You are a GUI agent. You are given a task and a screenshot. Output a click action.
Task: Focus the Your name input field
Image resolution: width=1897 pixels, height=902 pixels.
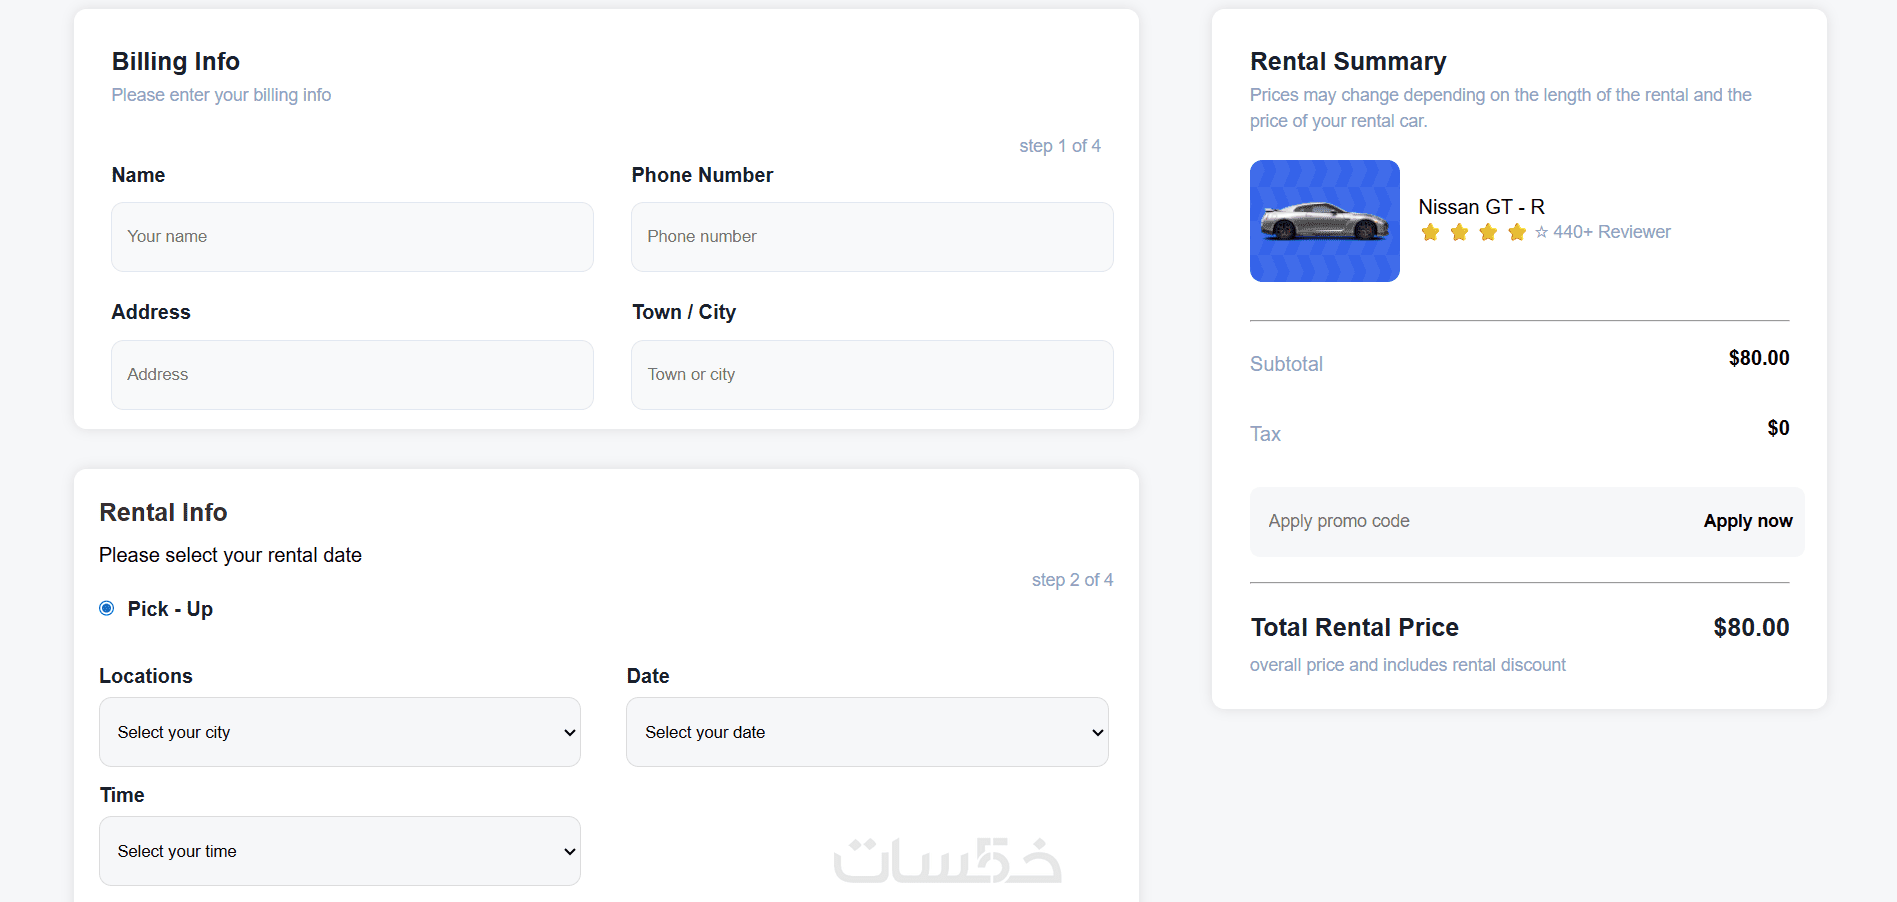click(352, 237)
